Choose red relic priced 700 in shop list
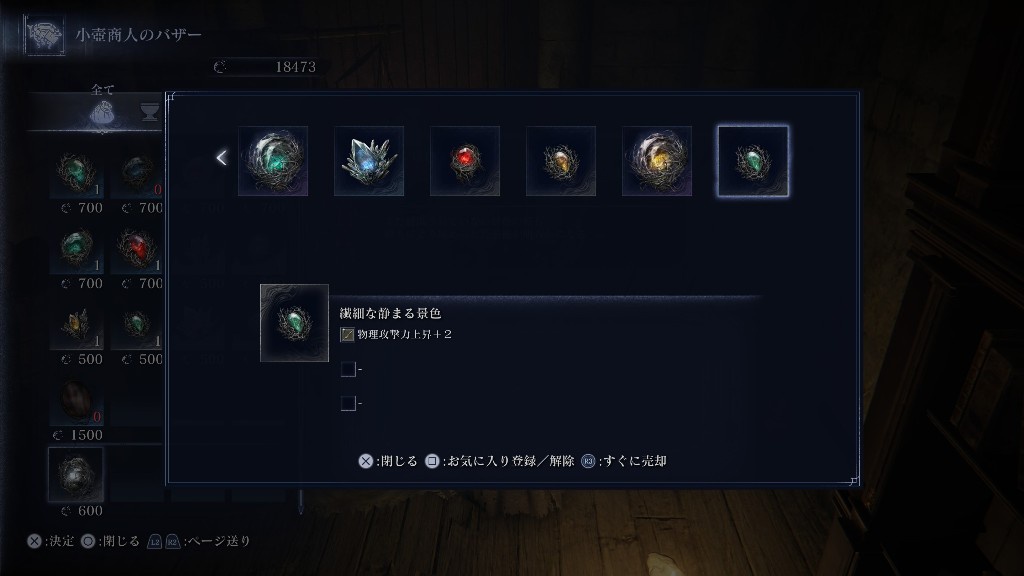This screenshot has height=576, width=1024. tap(137, 250)
